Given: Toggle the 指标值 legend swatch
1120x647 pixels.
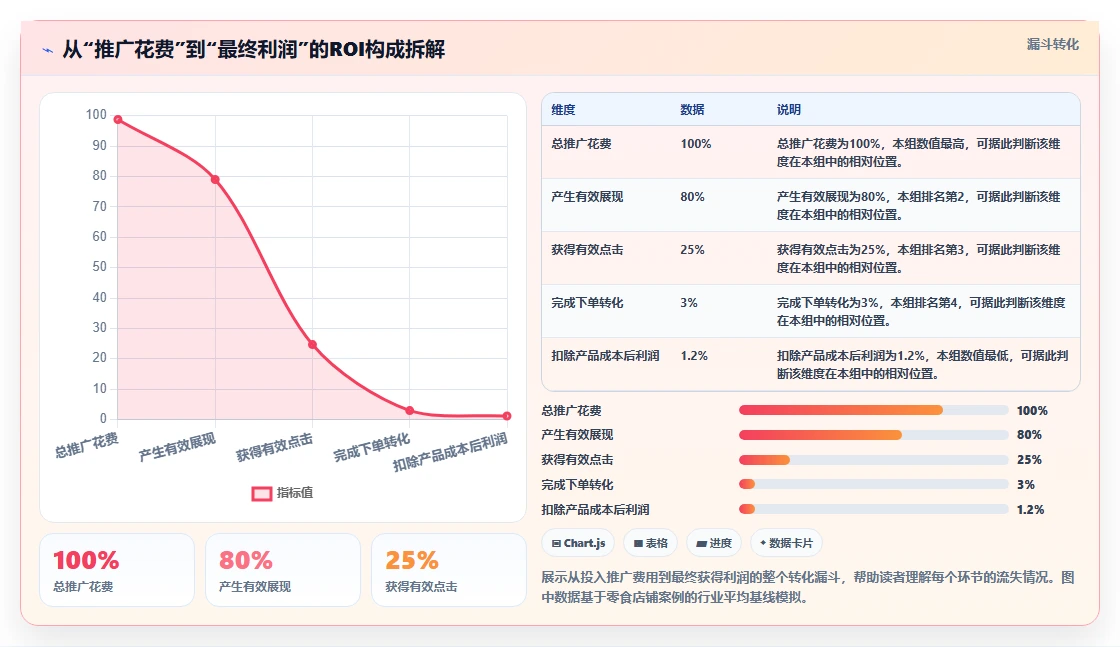Looking at the screenshot, I should 261,493.
